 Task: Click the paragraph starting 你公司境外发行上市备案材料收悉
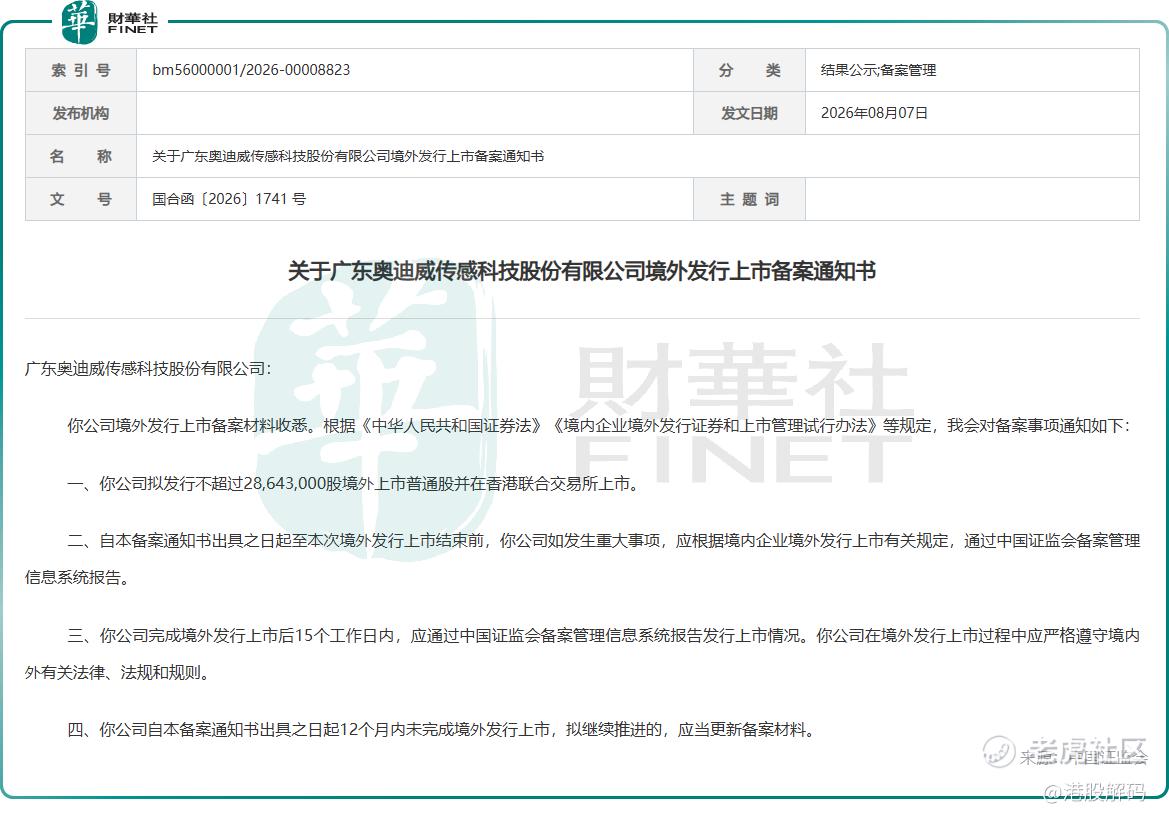[599, 426]
